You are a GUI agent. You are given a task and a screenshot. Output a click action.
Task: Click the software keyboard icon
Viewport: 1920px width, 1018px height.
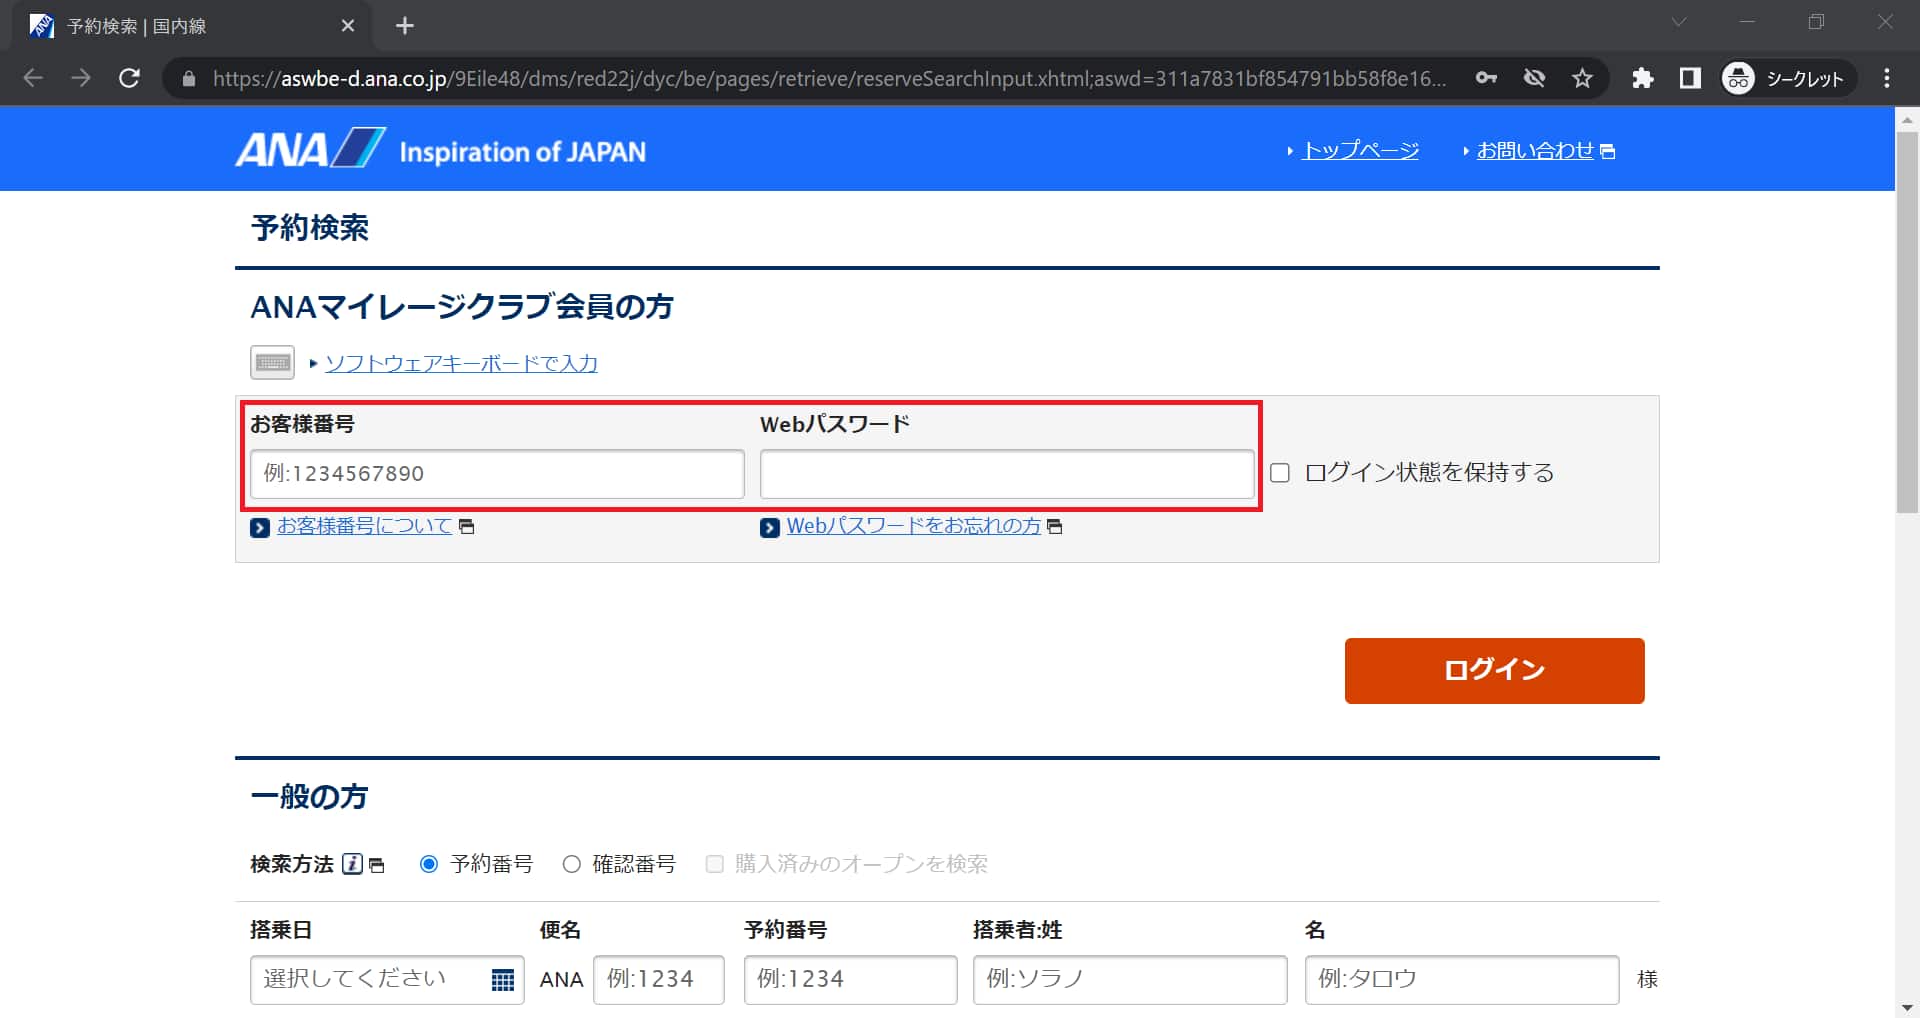tap(272, 362)
